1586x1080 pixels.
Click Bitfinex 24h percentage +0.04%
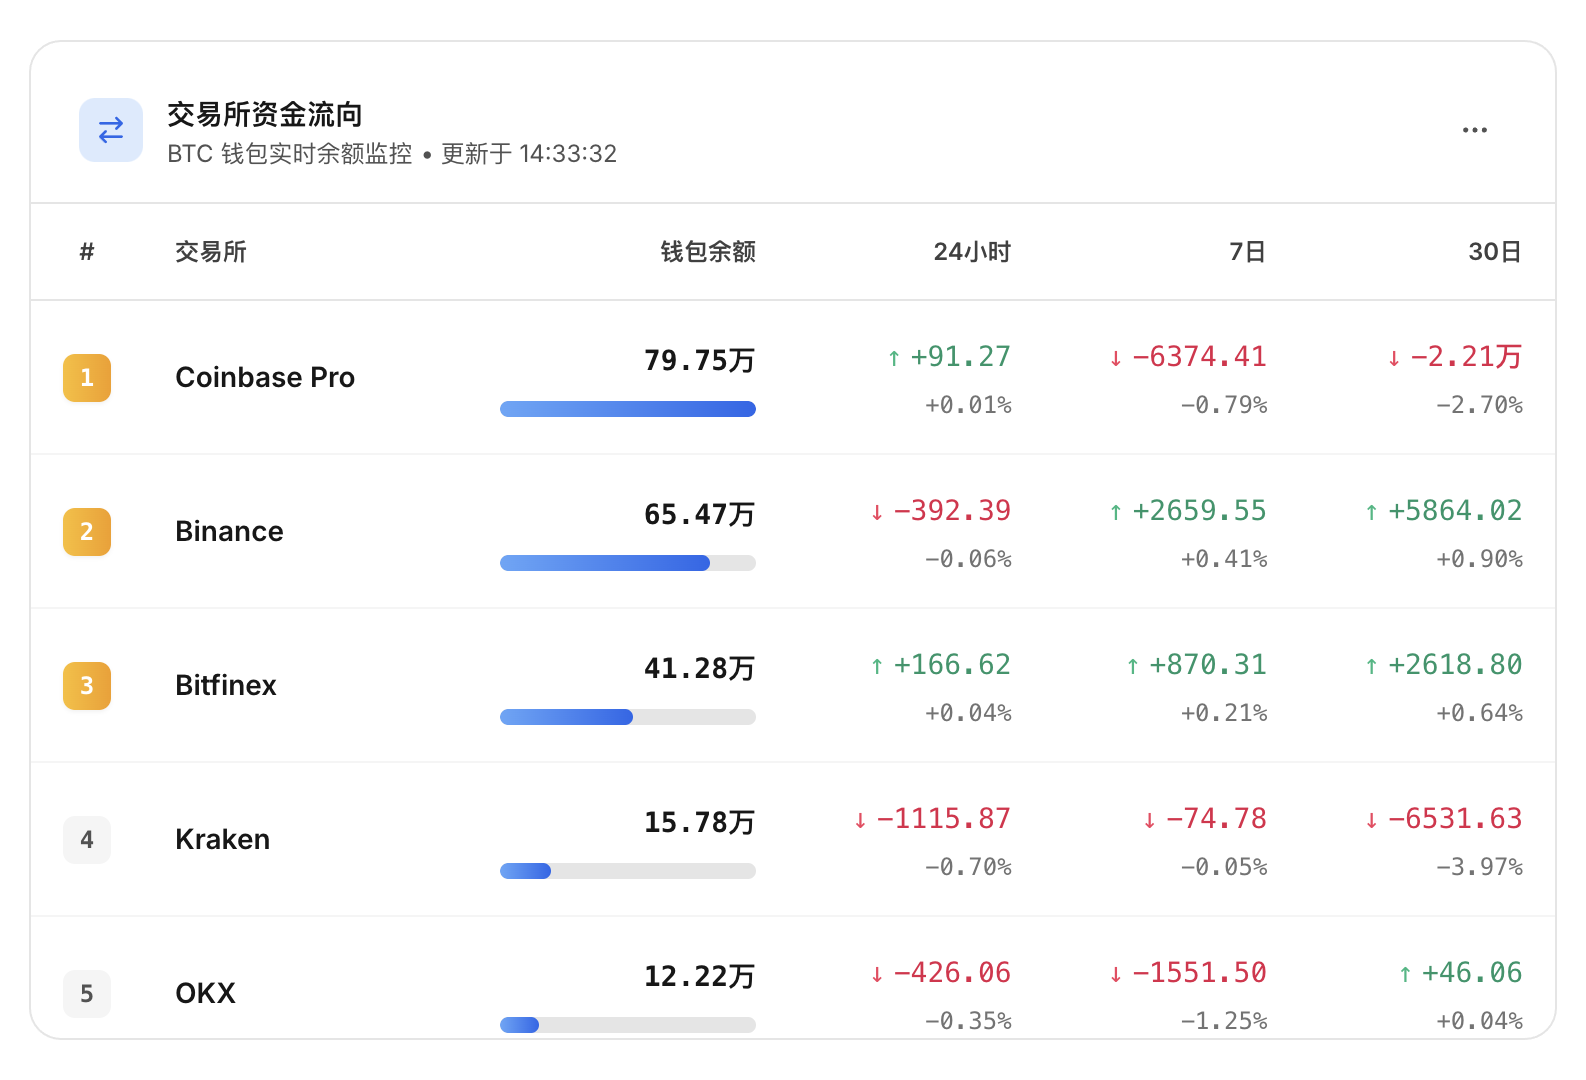pyautogui.click(x=968, y=713)
